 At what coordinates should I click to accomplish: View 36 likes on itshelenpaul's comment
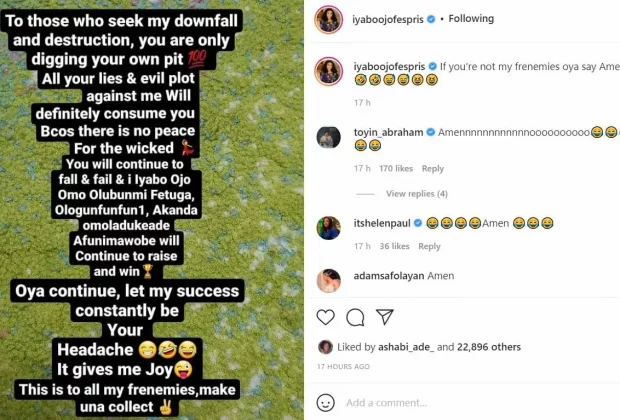click(393, 247)
